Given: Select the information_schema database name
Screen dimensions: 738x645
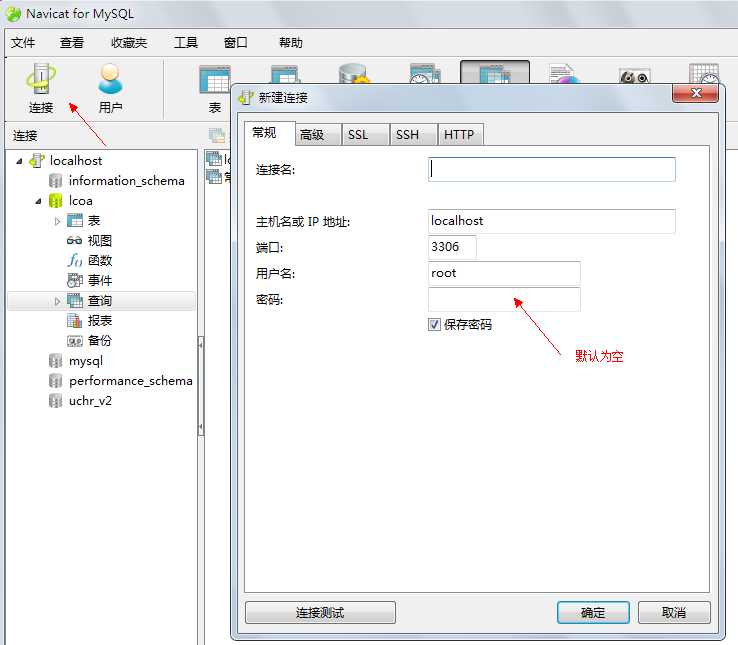Looking at the screenshot, I should coord(127,181).
